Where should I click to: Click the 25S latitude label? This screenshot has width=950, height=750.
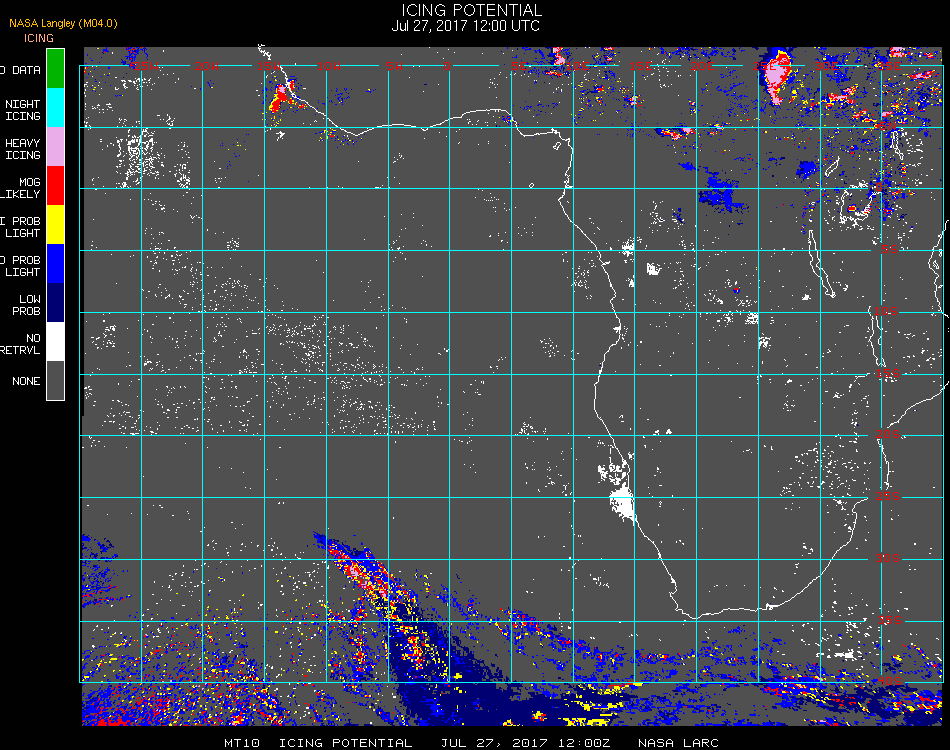click(887, 496)
